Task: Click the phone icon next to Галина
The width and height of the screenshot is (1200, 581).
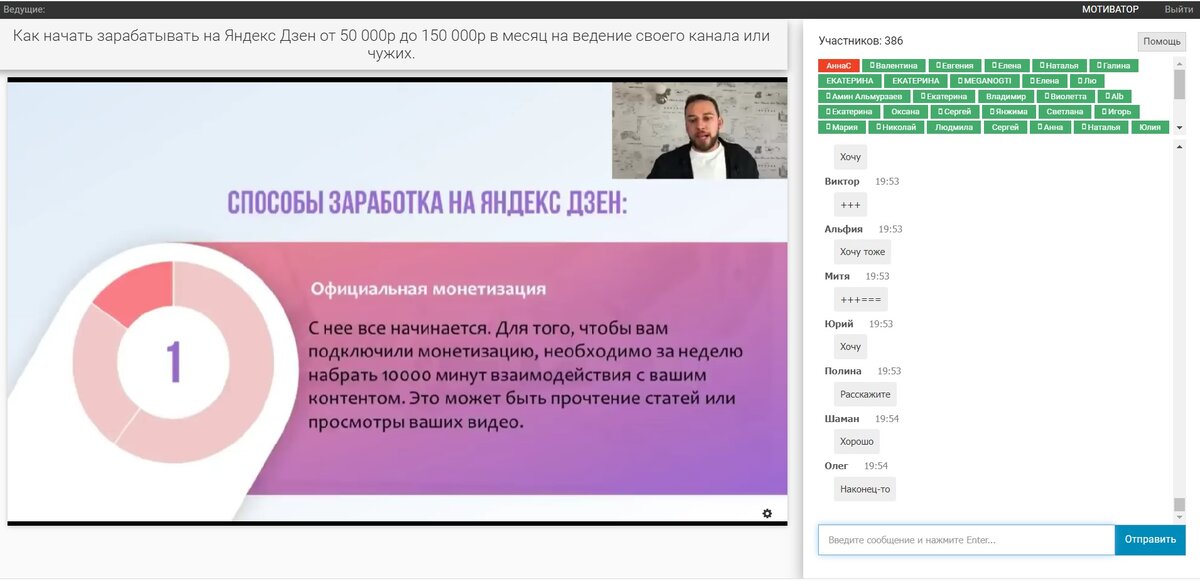Action: pos(1097,66)
